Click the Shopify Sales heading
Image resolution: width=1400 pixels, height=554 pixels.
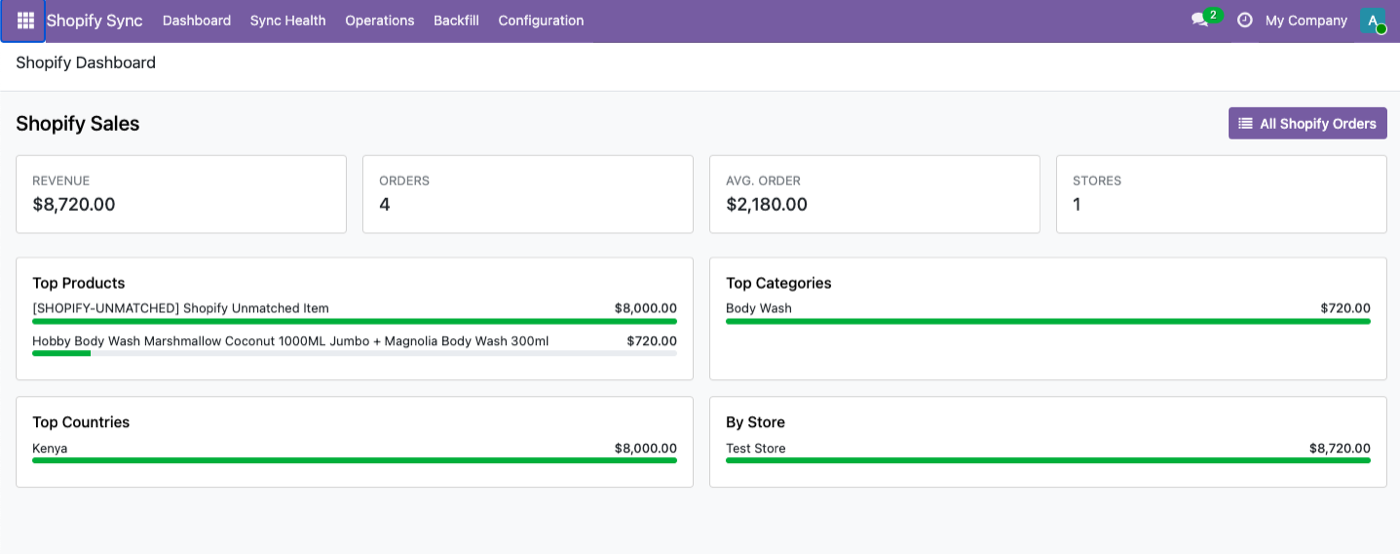pyautogui.click(x=78, y=124)
